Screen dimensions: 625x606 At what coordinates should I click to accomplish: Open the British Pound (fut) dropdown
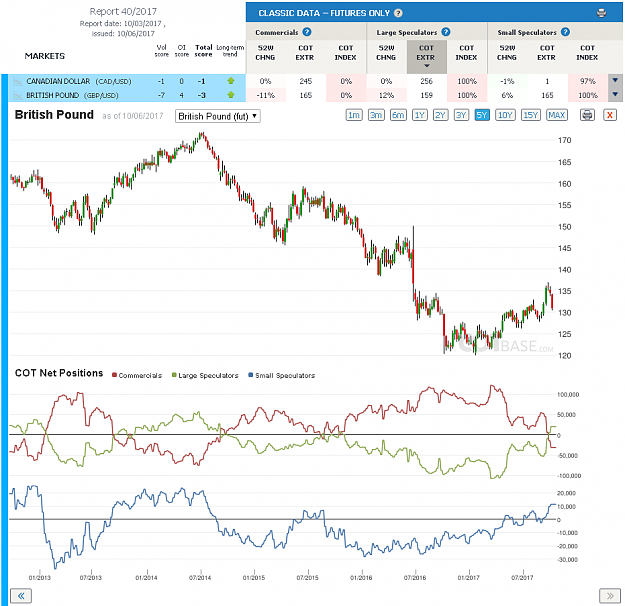pyautogui.click(x=218, y=116)
